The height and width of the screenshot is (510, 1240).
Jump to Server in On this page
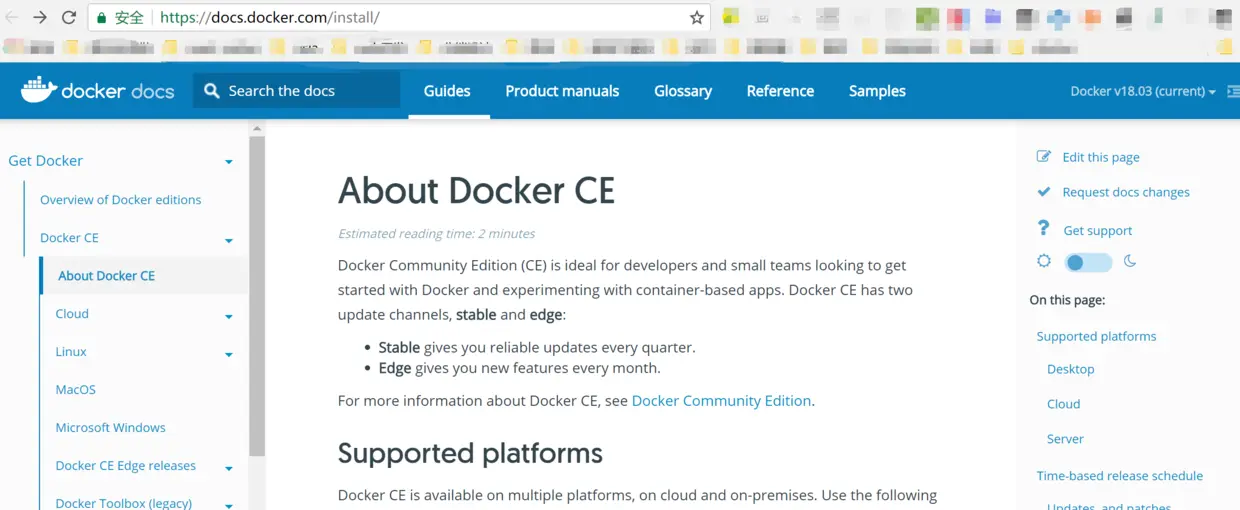tap(1065, 439)
